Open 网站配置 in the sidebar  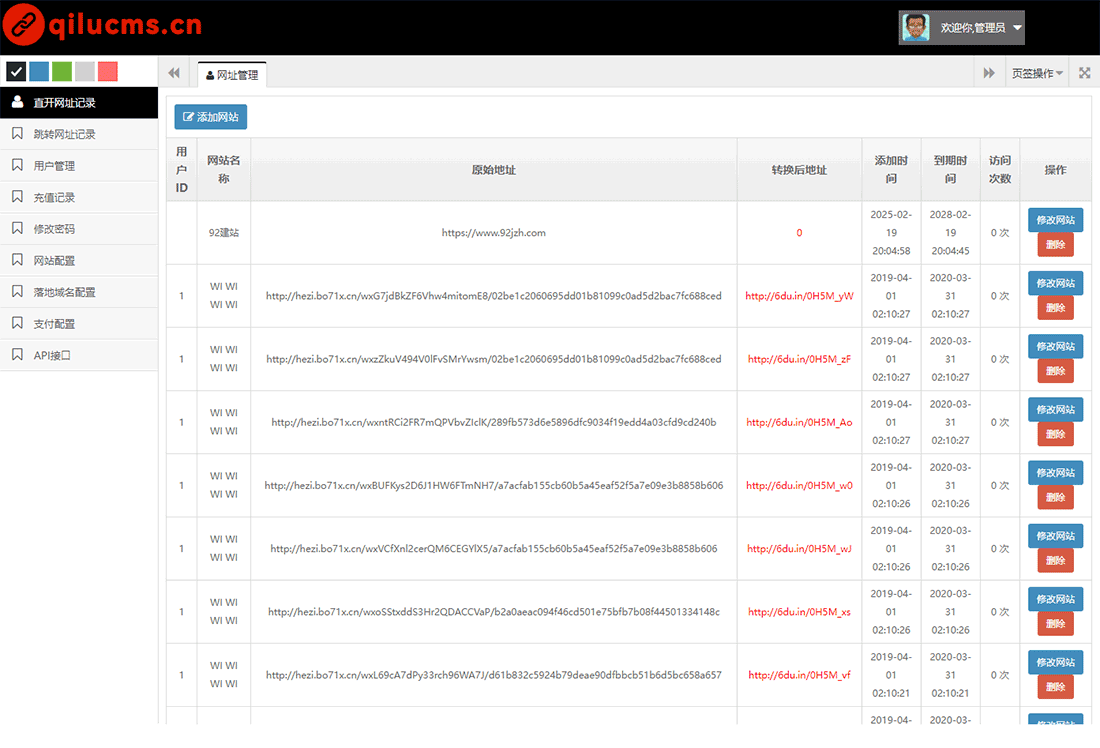pos(79,260)
